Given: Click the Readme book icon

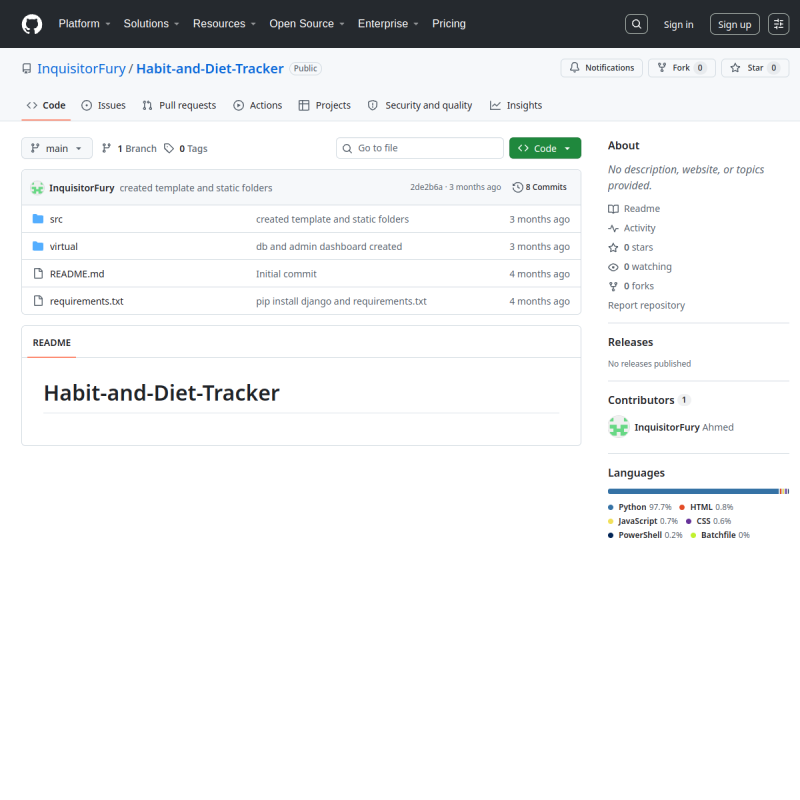Looking at the screenshot, I should (613, 209).
